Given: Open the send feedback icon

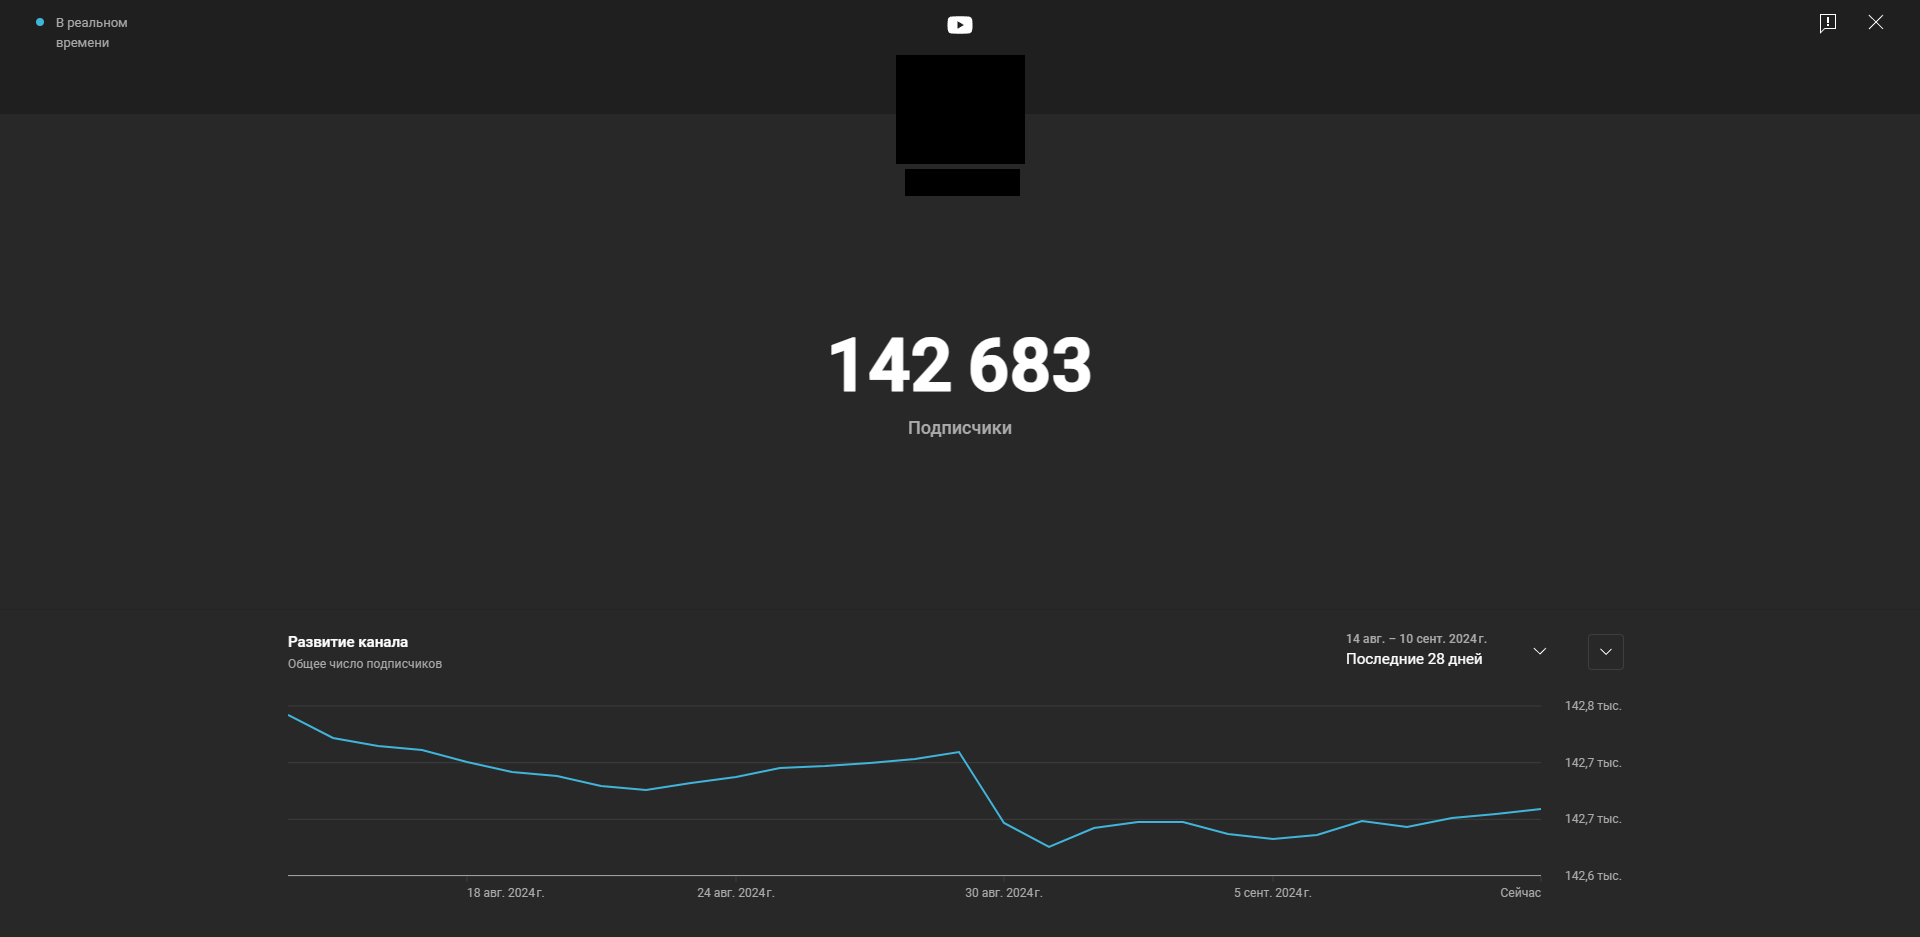Looking at the screenshot, I should [x=1828, y=23].
